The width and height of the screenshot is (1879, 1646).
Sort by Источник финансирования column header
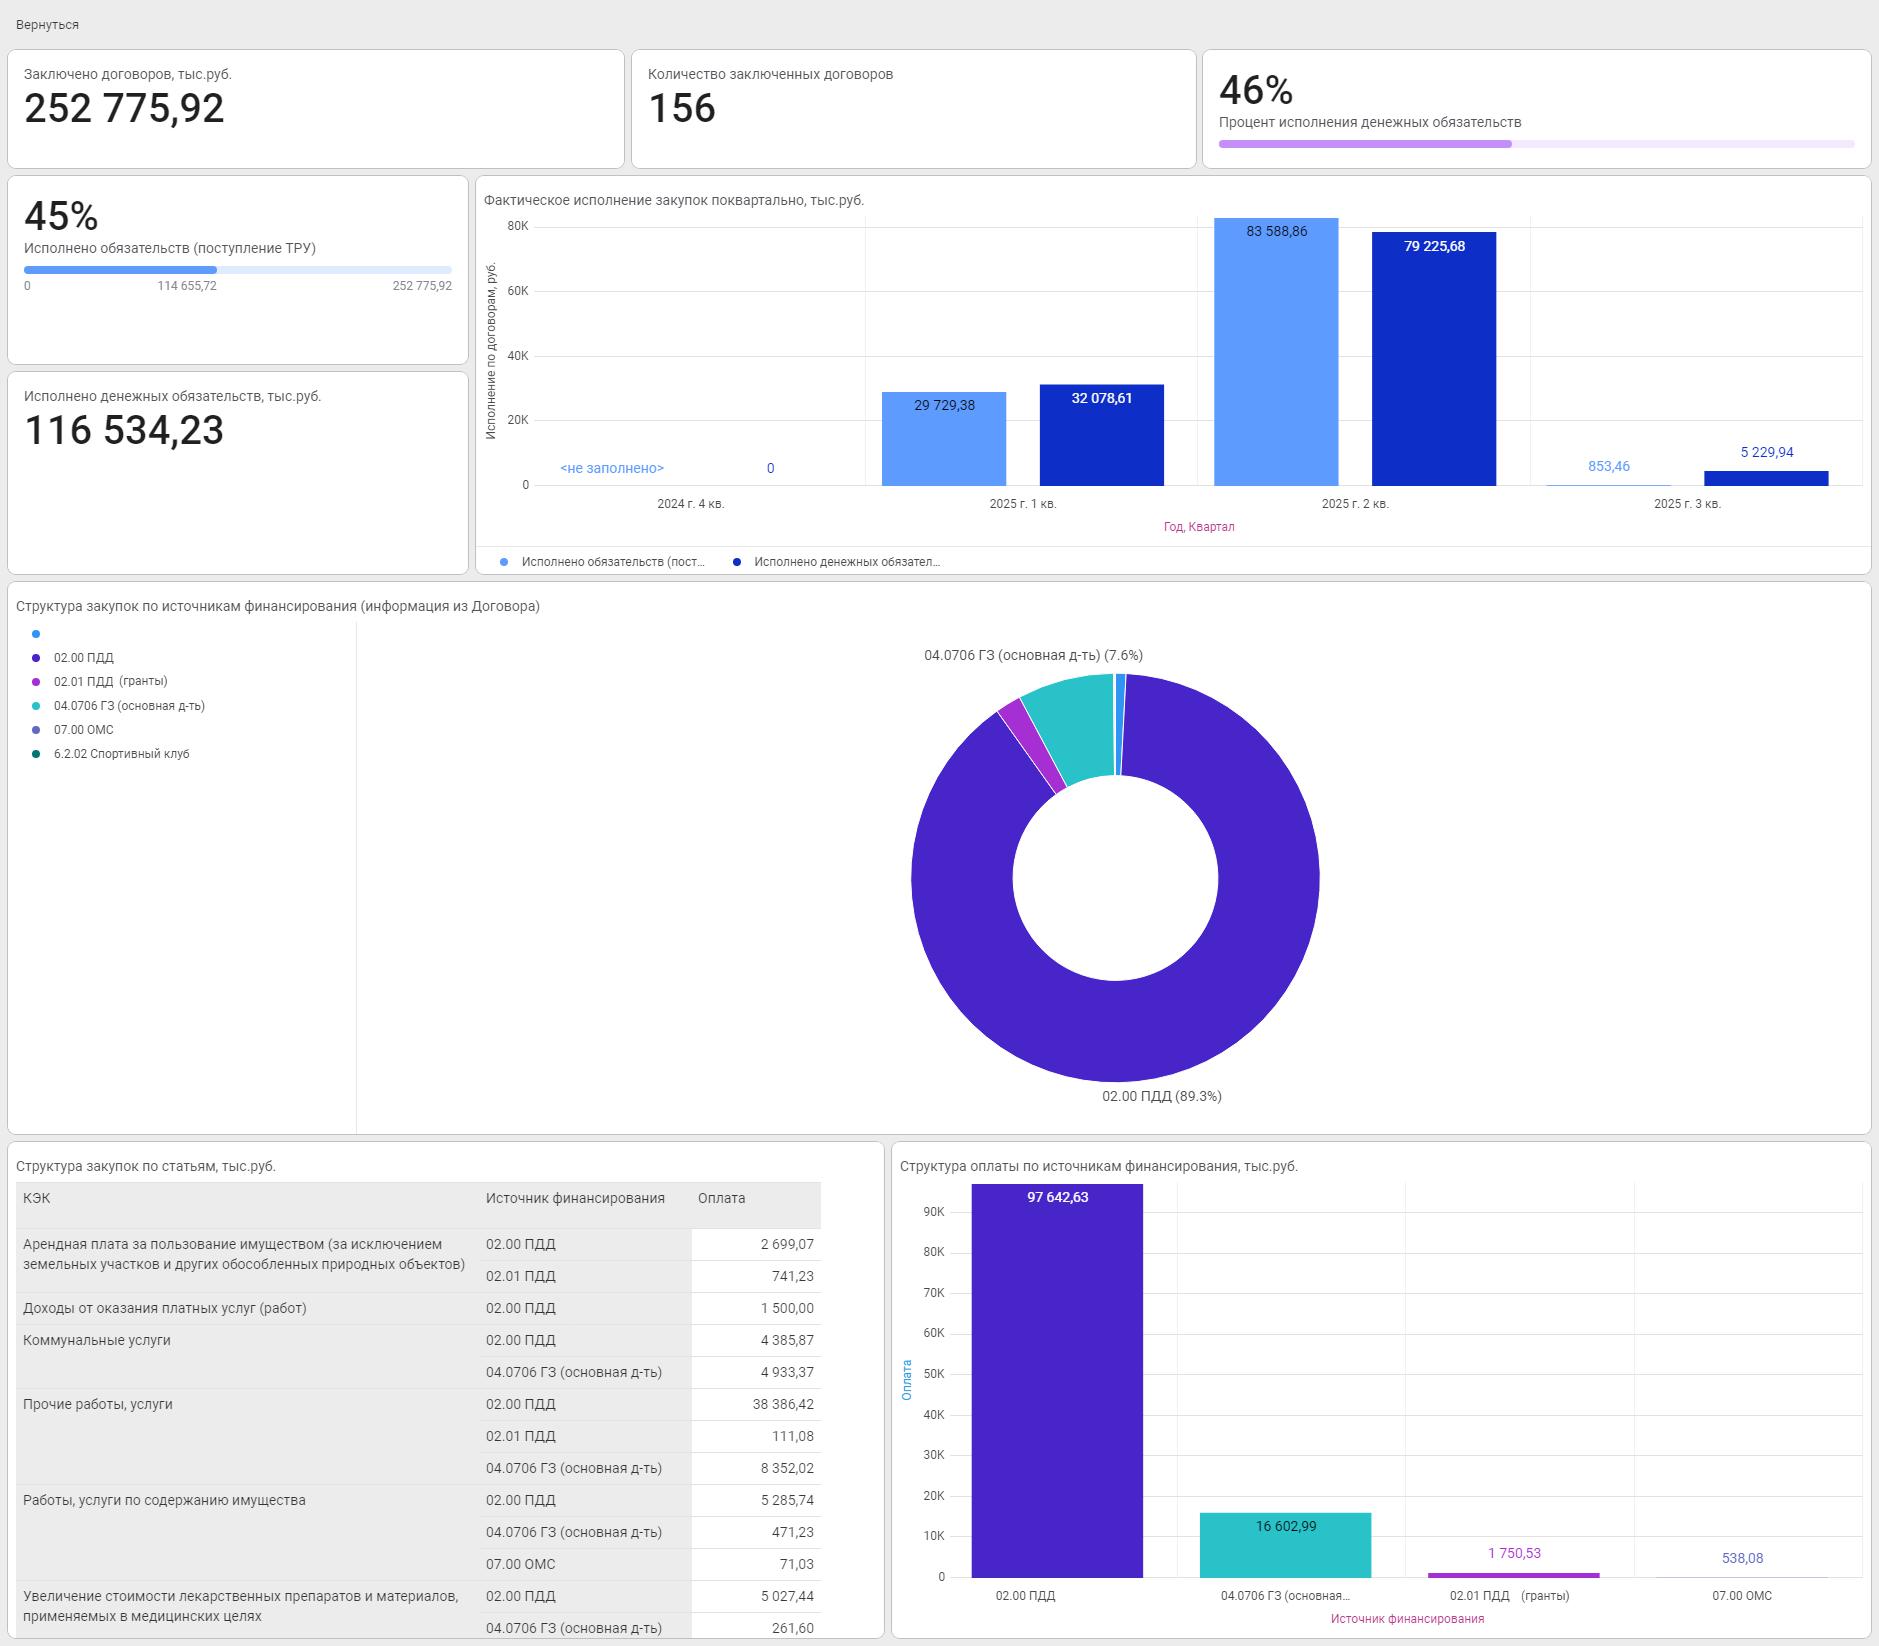pyautogui.click(x=575, y=1198)
